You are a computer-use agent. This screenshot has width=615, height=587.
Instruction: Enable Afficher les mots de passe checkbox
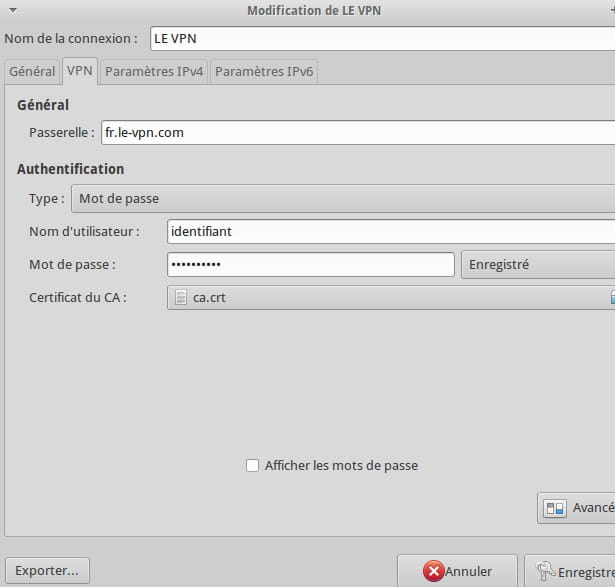tap(252, 465)
